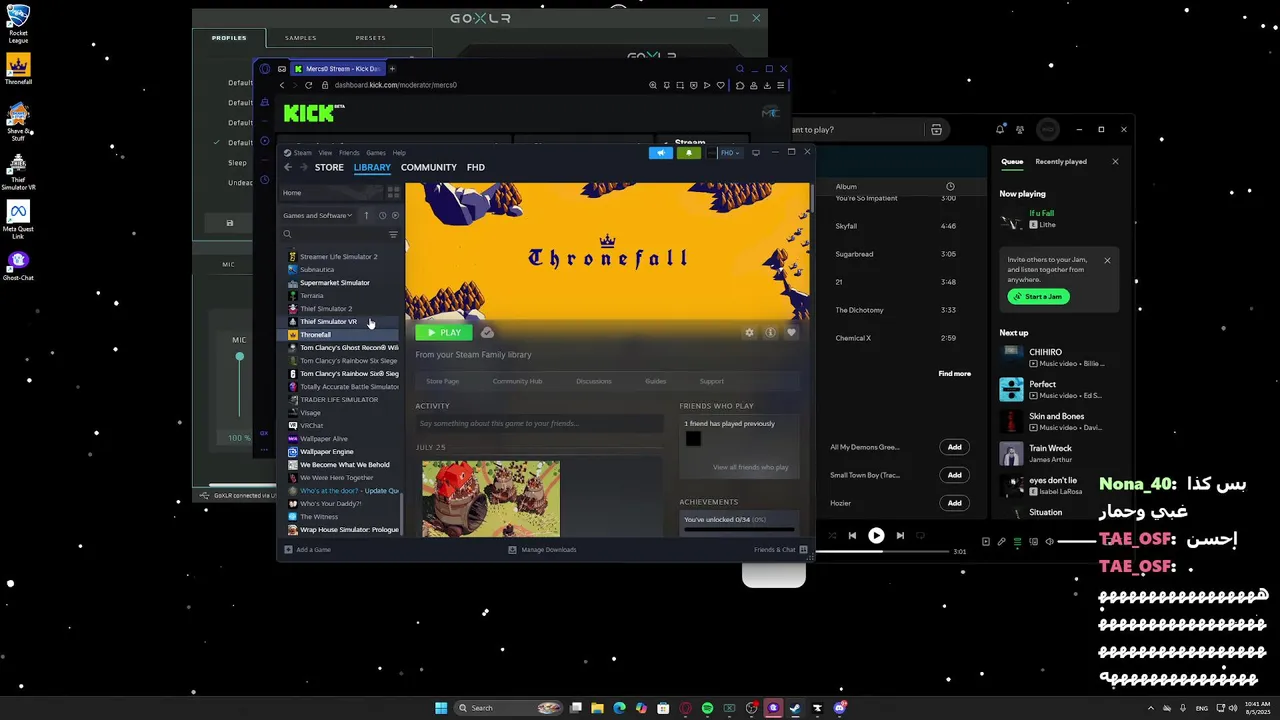1280x720 pixels.
Task: Toggle Spotify queue icon in player bar
Action: 1018,541
